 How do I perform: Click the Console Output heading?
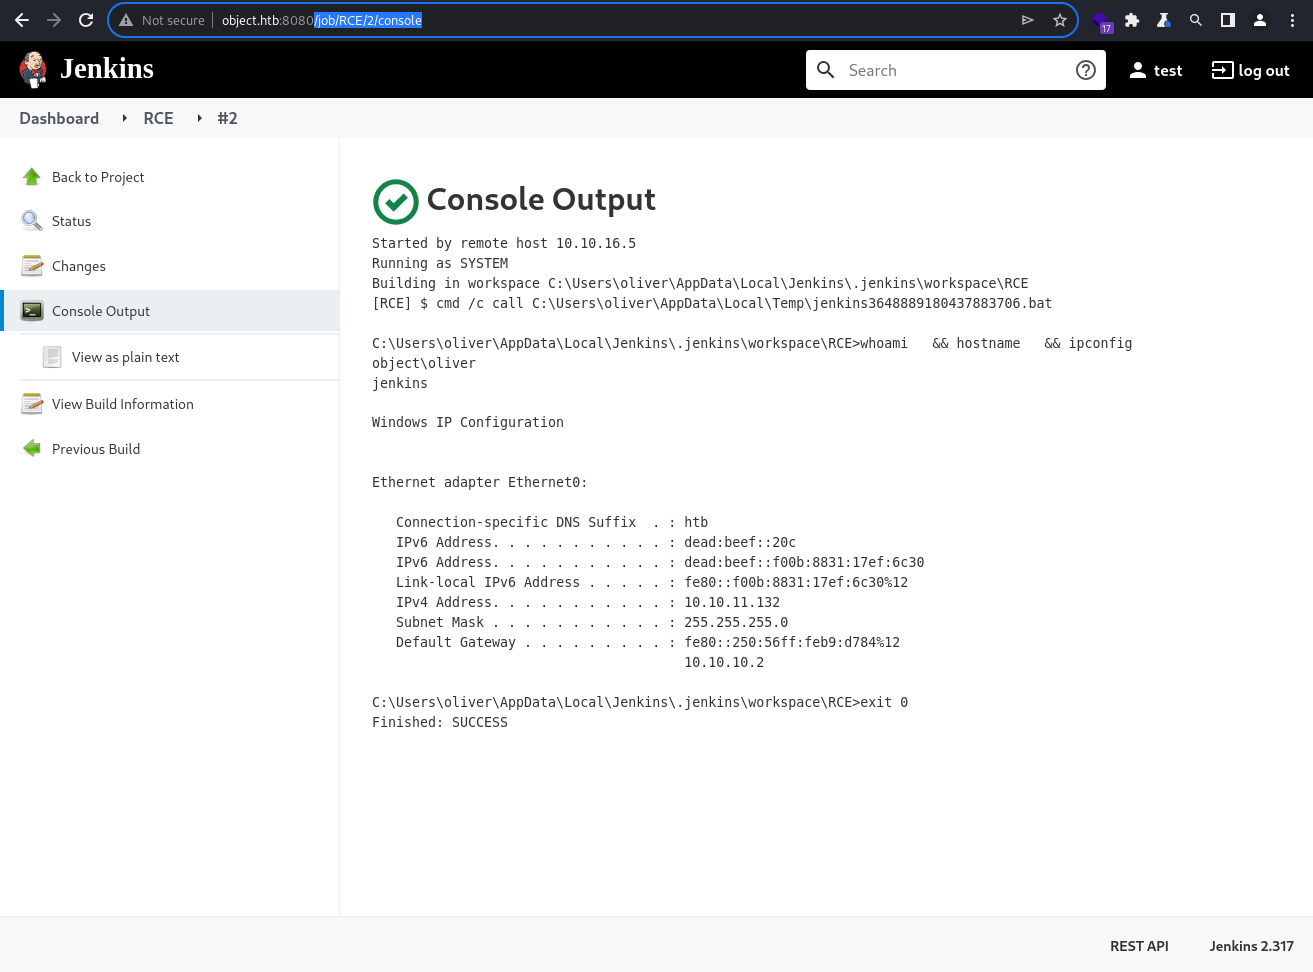click(541, 199)
